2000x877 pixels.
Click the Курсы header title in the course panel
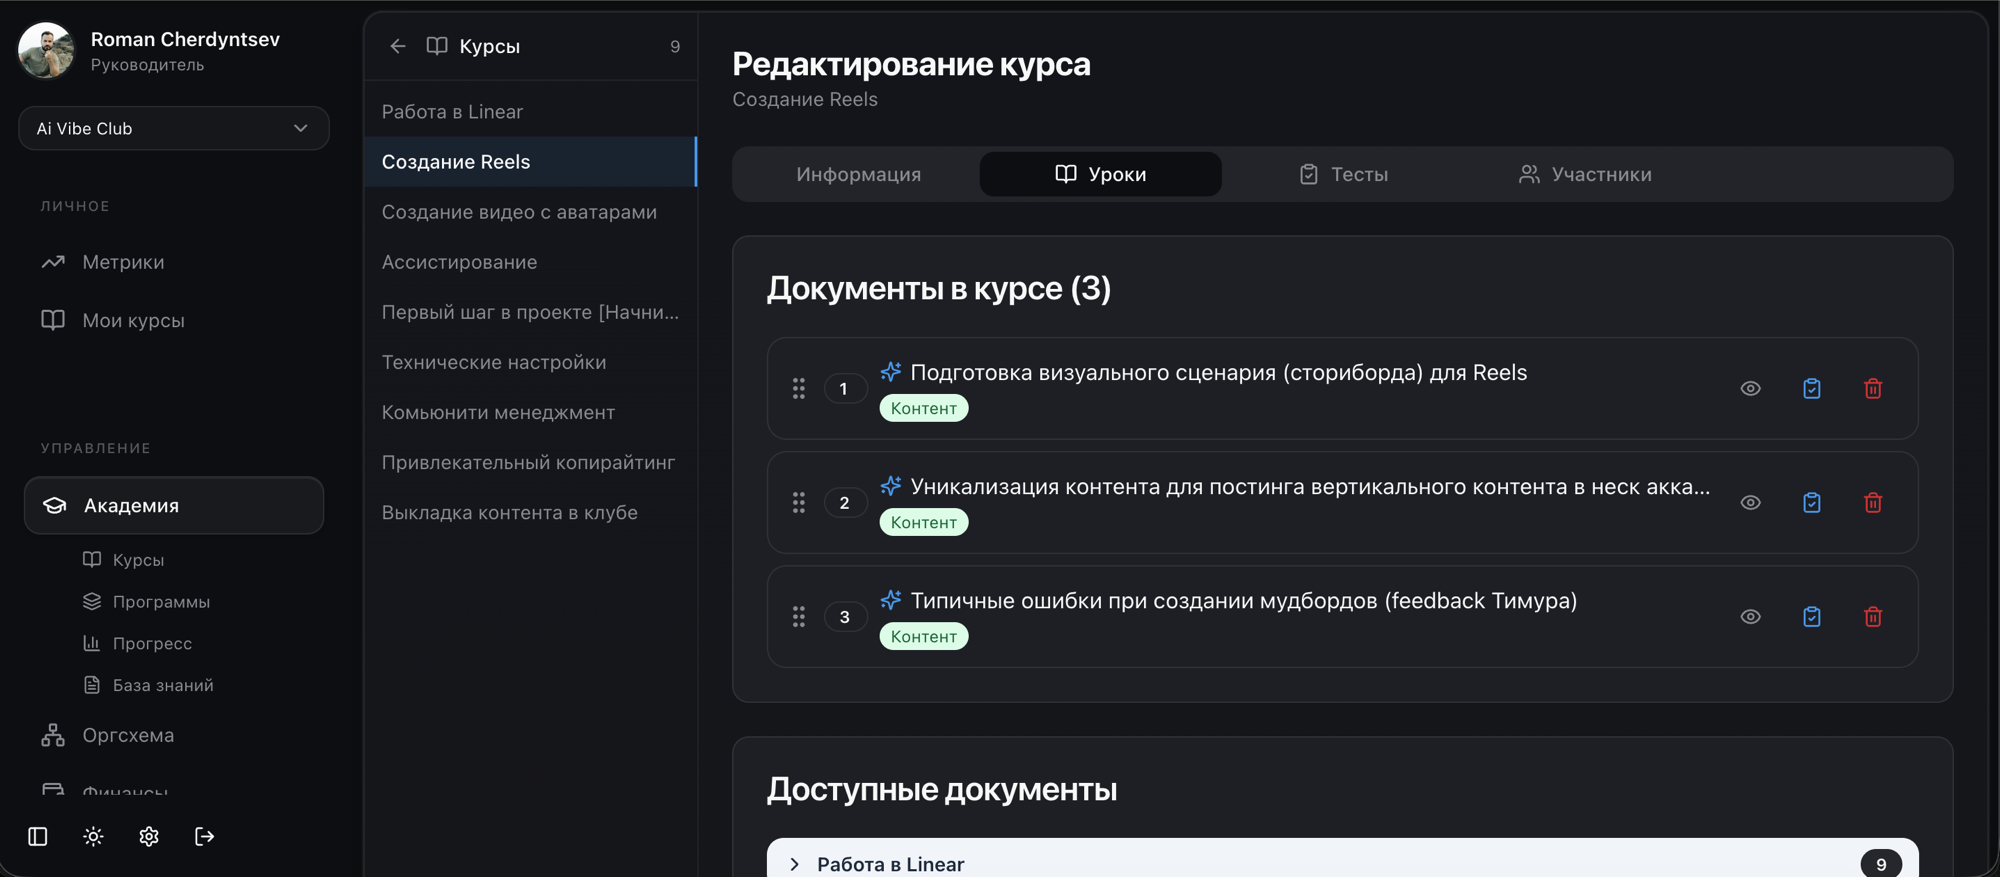coord(489,46)
